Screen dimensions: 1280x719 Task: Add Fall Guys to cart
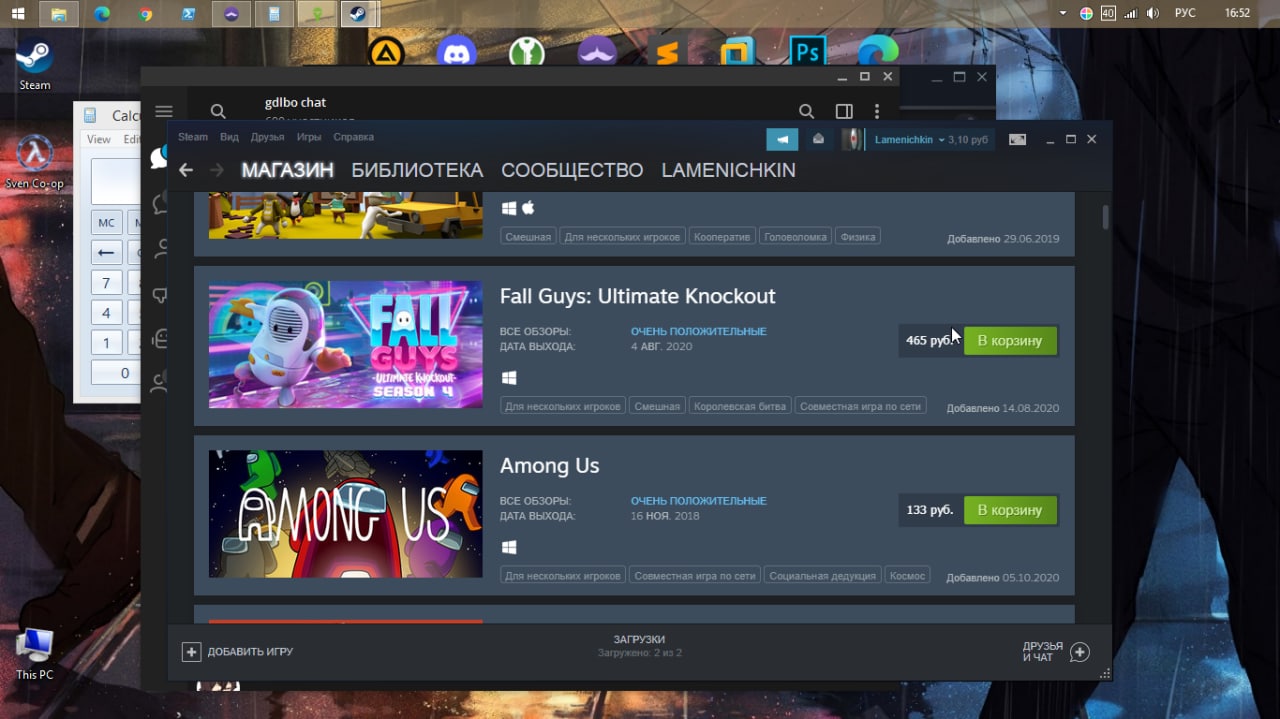click(1010, 340)
